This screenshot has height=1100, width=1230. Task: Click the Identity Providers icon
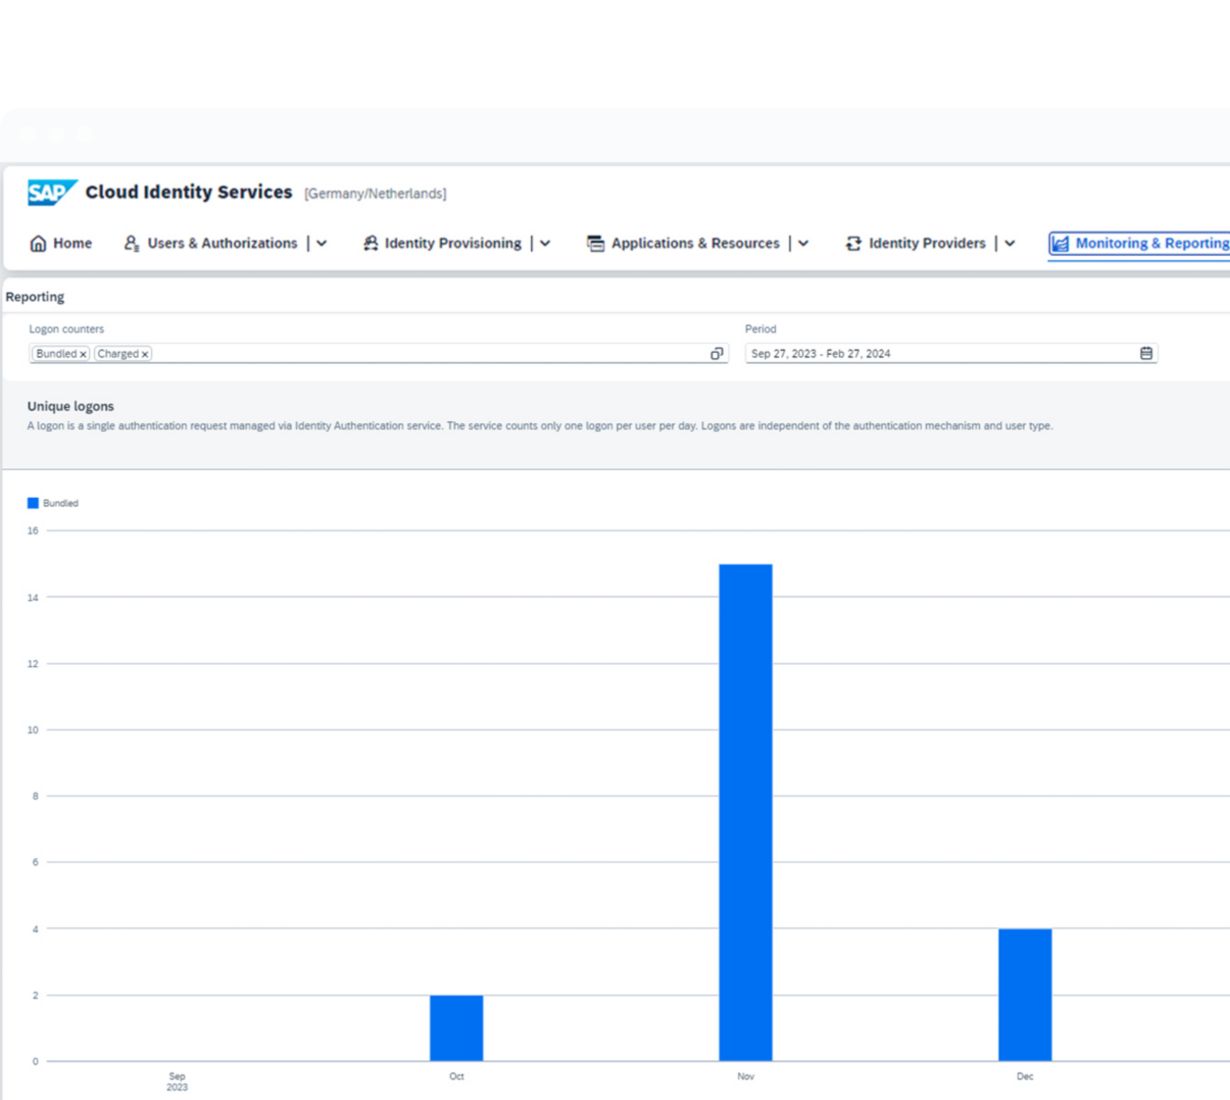(x=853, y=243)
